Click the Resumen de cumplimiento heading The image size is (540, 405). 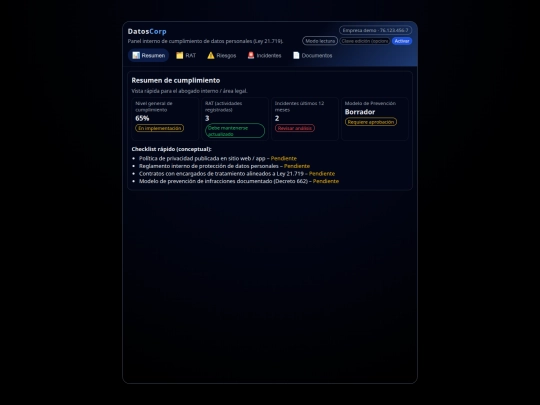pyautogui.click(x=176, y=80)
